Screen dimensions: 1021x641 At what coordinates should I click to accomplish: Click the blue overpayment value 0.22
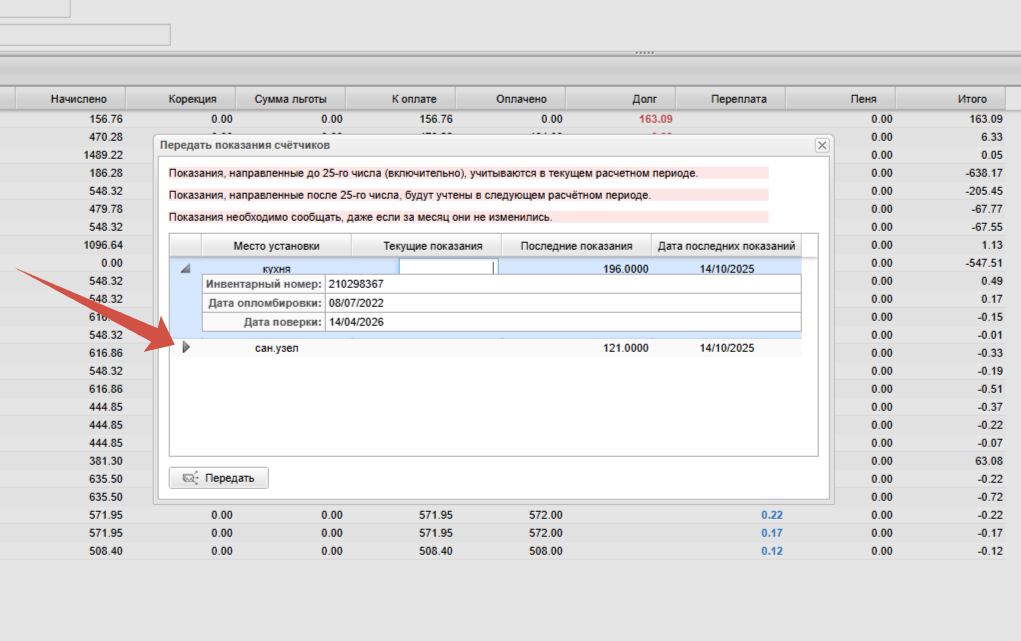[771, 515]
